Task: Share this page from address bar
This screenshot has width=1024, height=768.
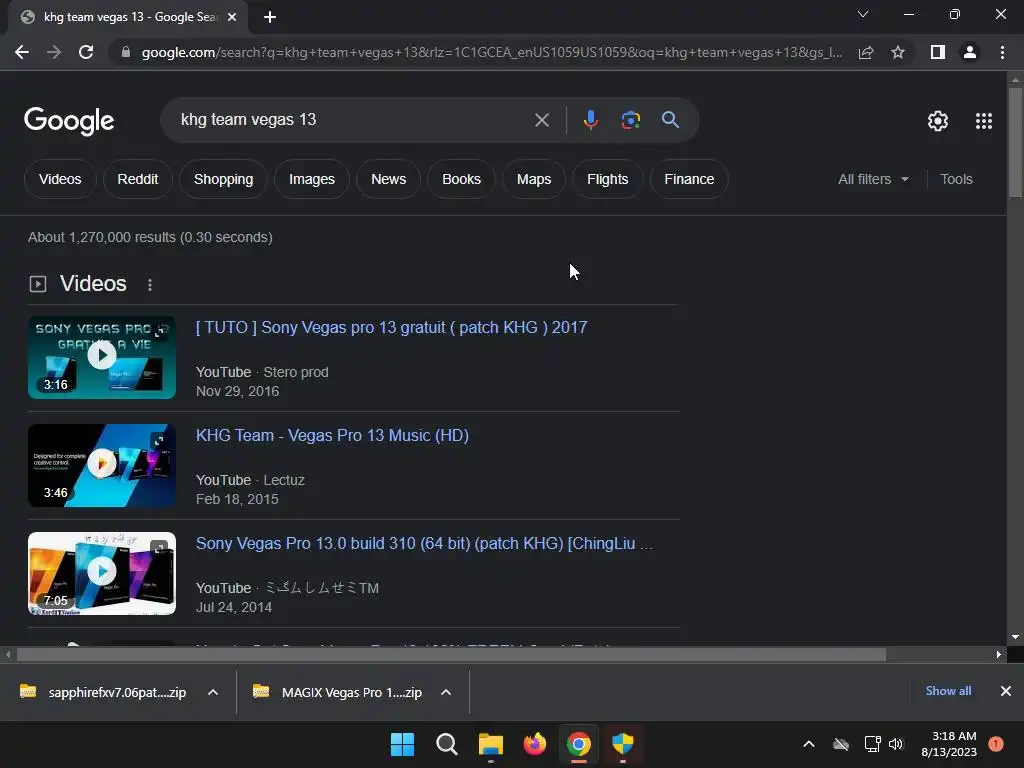Action: click(x=866, y=52)
